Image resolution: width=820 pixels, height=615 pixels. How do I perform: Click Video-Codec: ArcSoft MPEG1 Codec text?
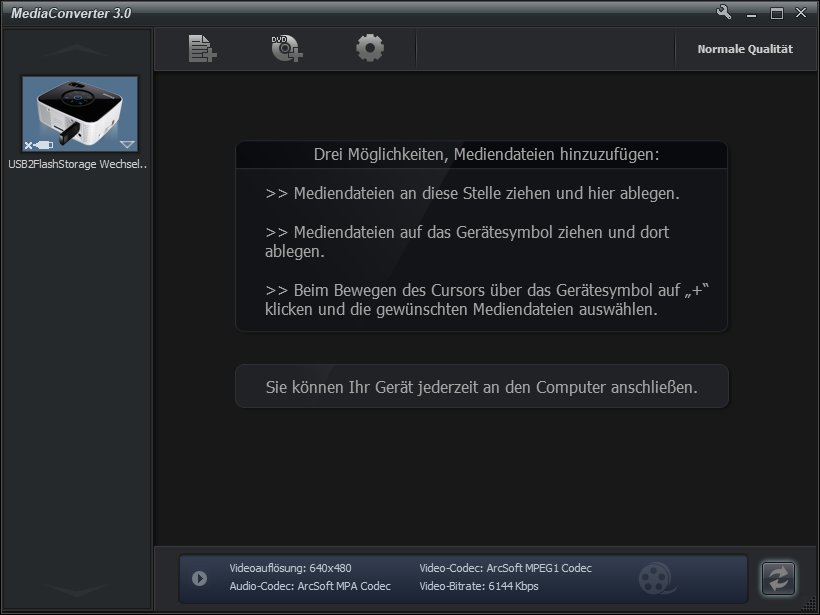pyautogui.click(x=505, y=568)
